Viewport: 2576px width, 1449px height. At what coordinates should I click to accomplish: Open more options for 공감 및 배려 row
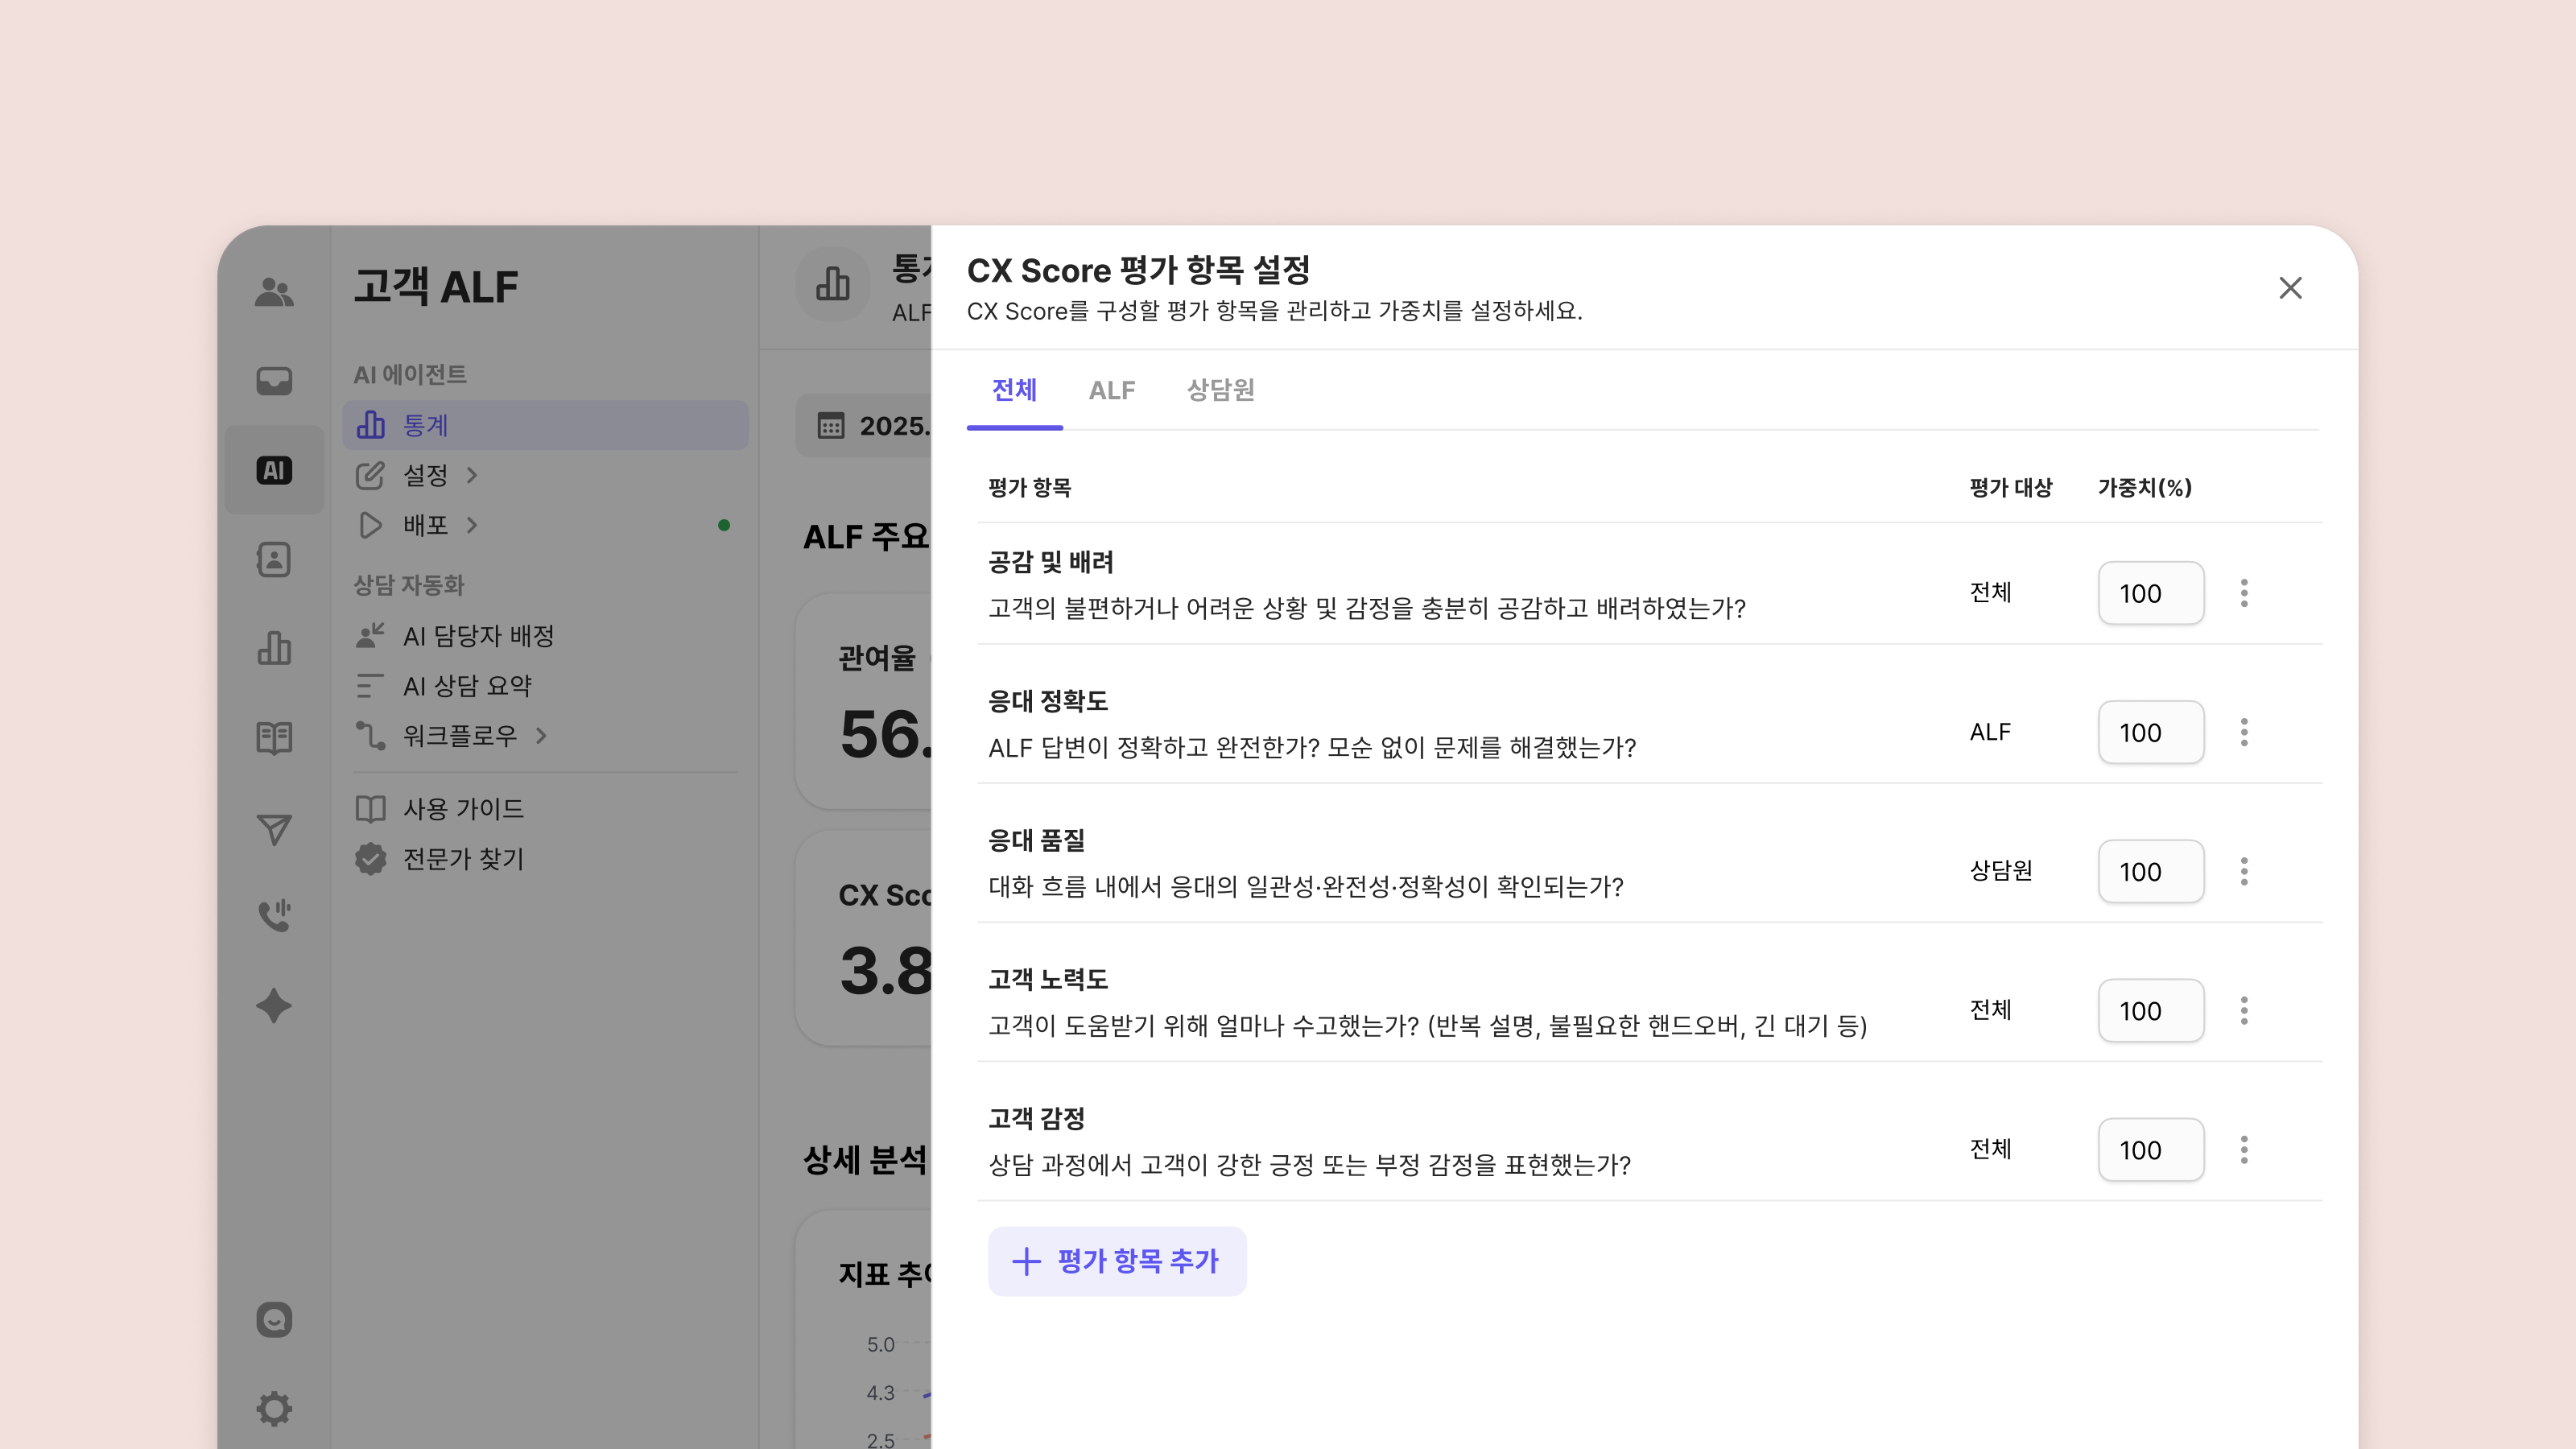point(2244,593)
